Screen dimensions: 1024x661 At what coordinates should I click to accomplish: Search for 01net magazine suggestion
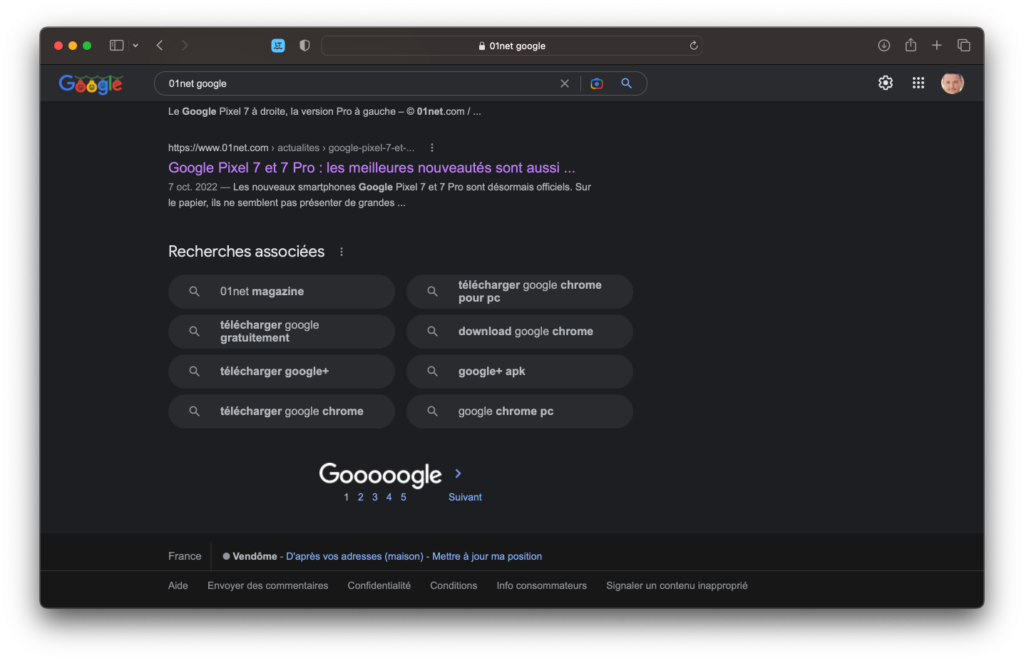click(281, 291)
